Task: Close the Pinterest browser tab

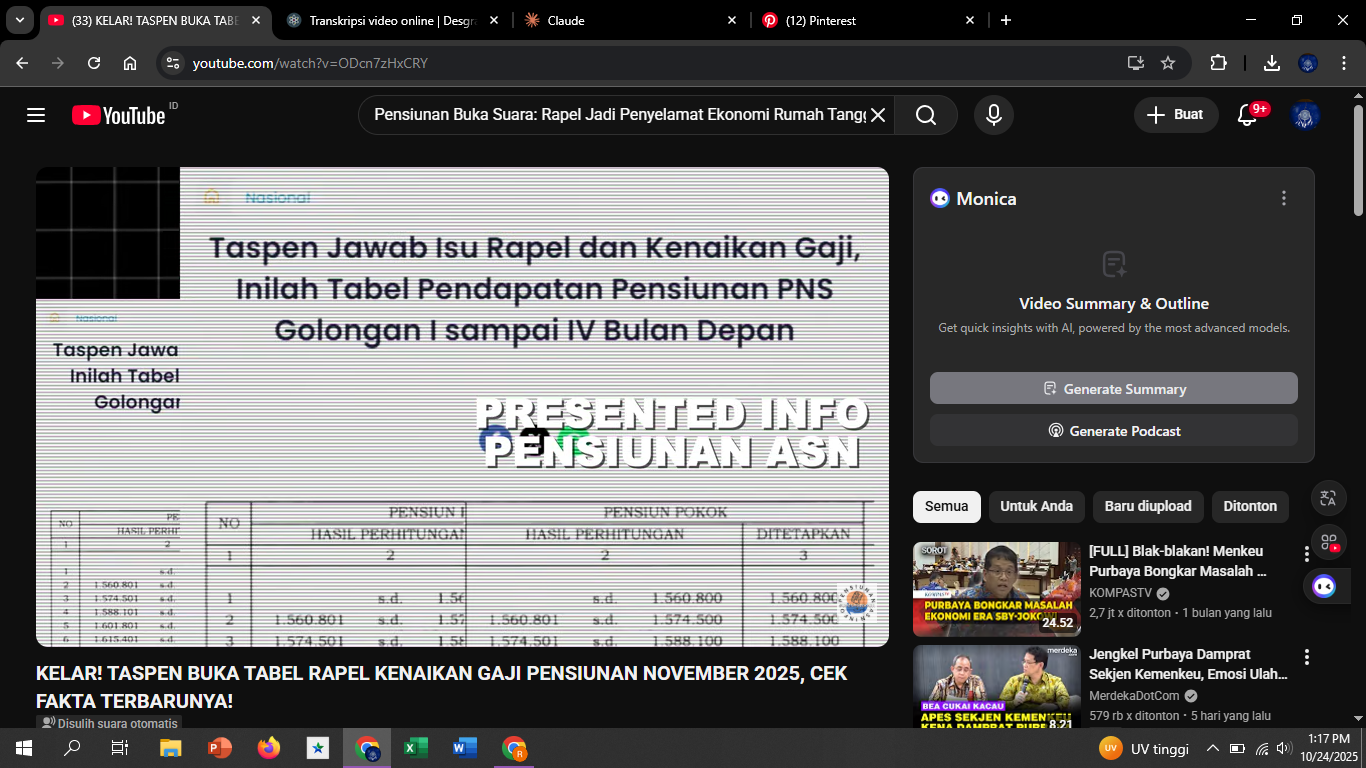Action: click(x=970, y=20)
